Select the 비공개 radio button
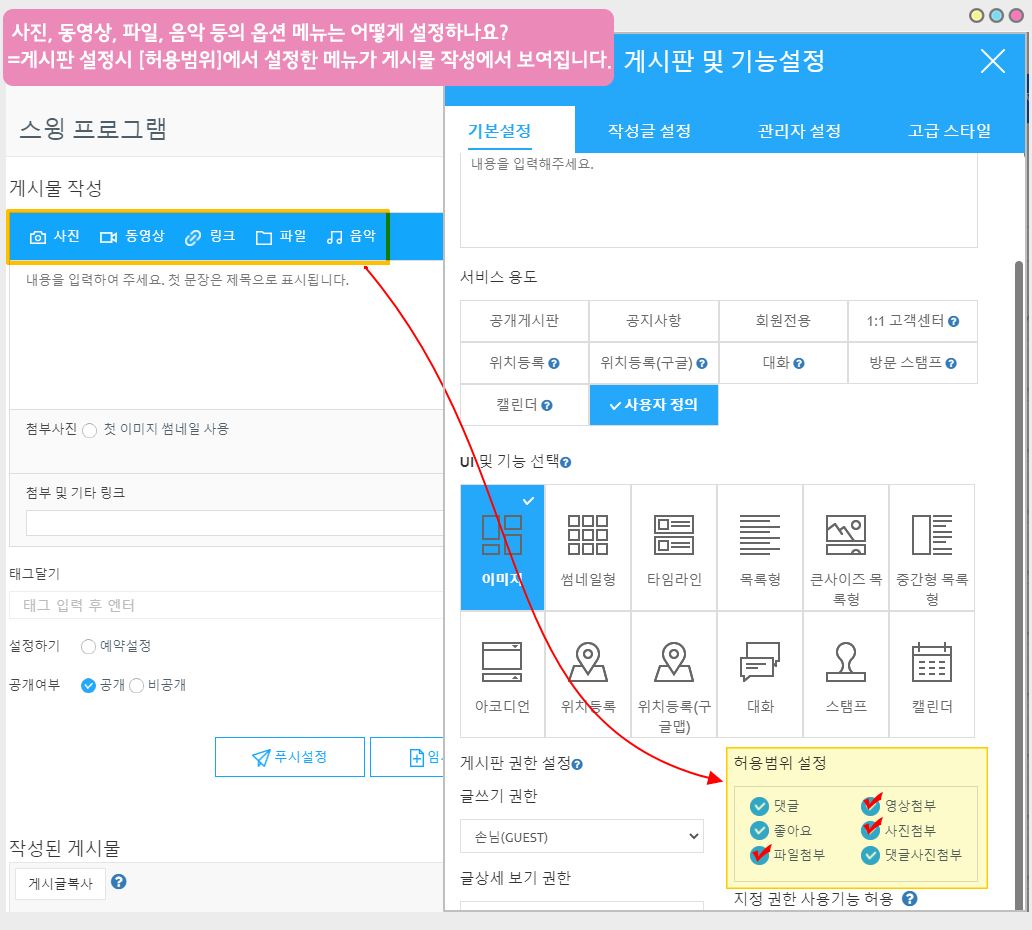The width and height of the screenshot is (1032, 930). [137, 686]
